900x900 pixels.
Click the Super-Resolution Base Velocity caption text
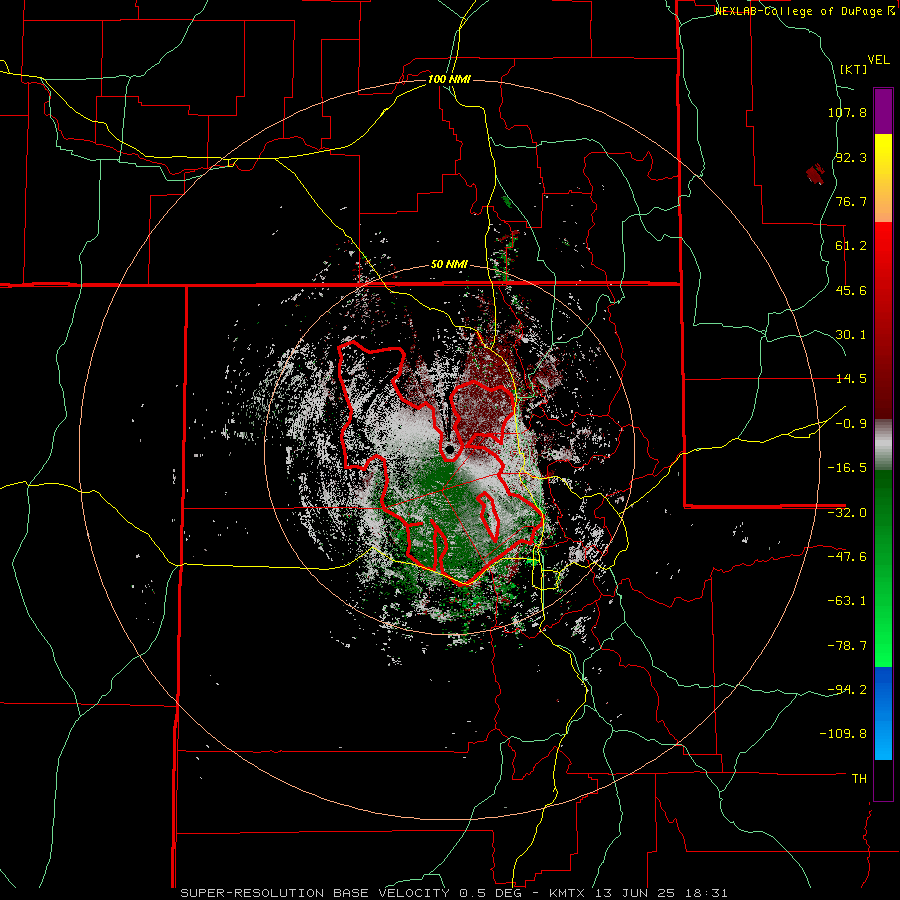point(454,893)
